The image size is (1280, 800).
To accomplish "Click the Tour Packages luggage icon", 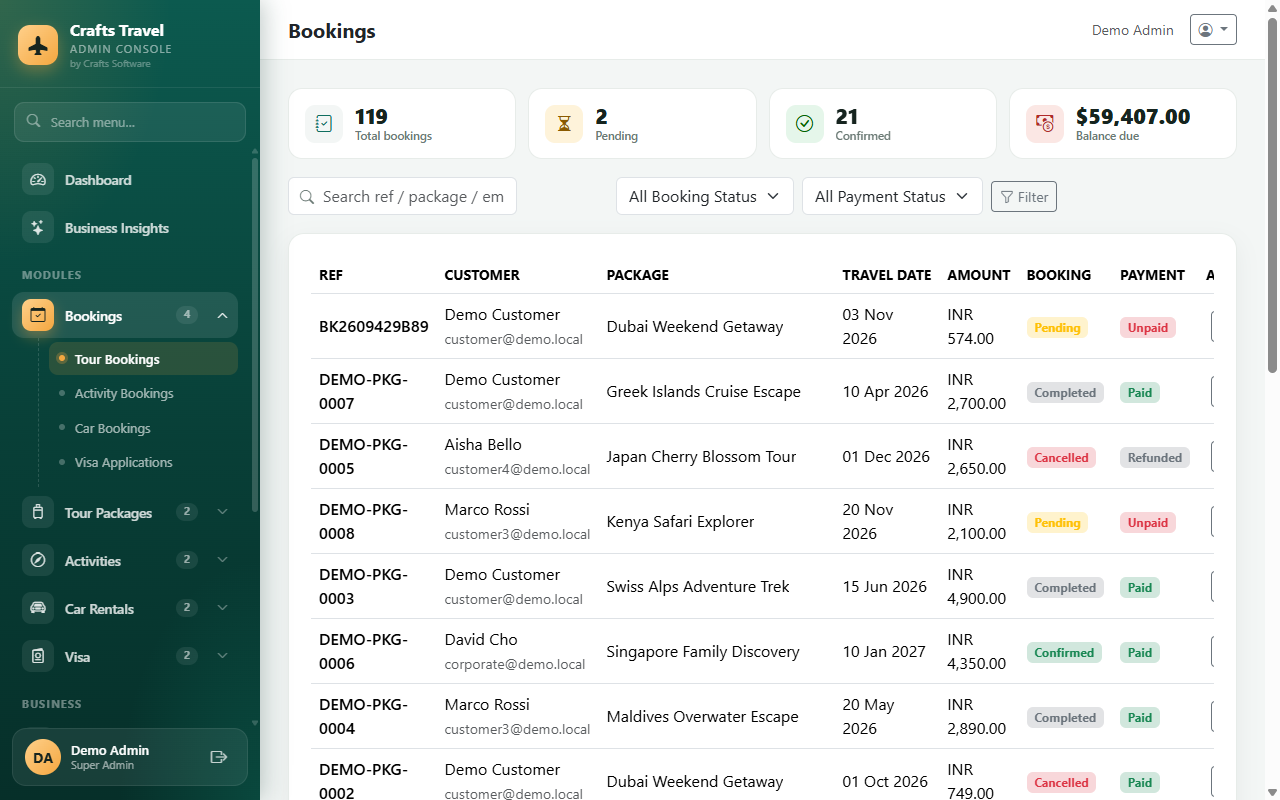I will (38, 513).
